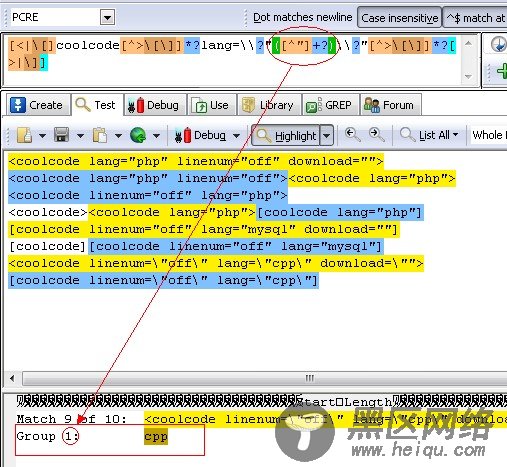Image resolution: width=507 pixels, height=467 pixels.
Task: Expand the globe icon dropdown arrow
Action: (x=156, y=136)
